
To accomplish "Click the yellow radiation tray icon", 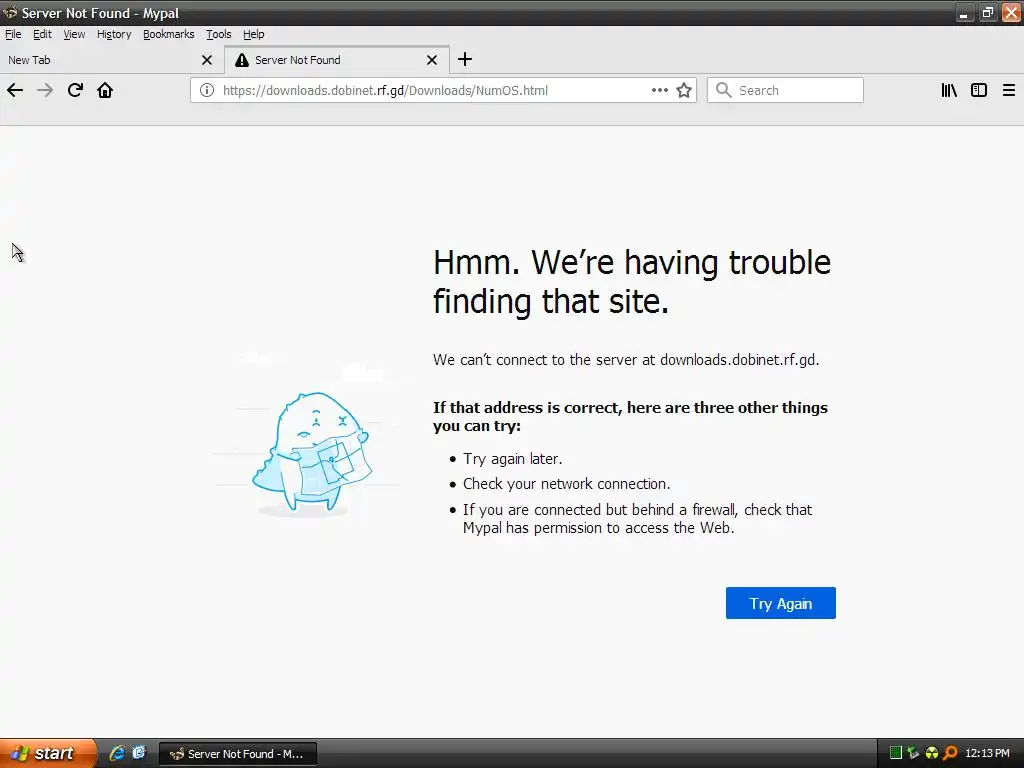I will [932, 753].
